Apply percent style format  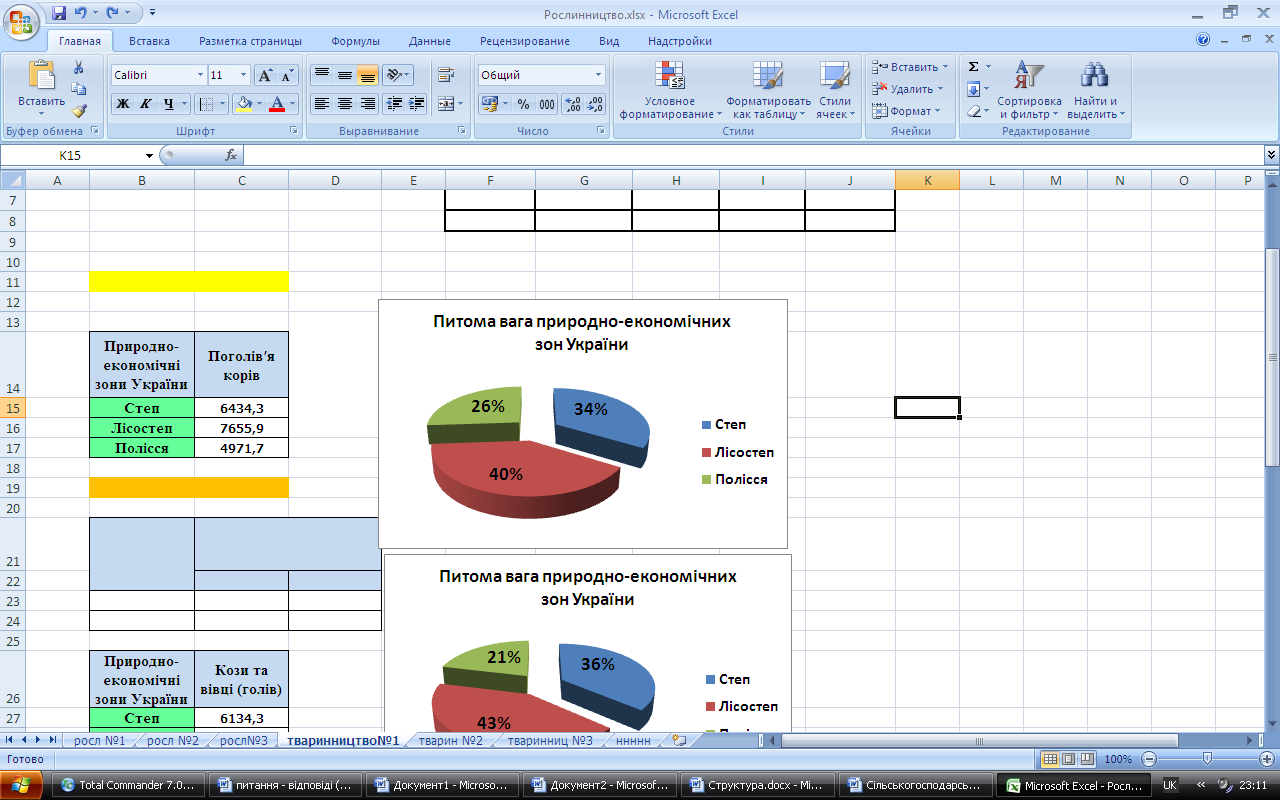523,104
